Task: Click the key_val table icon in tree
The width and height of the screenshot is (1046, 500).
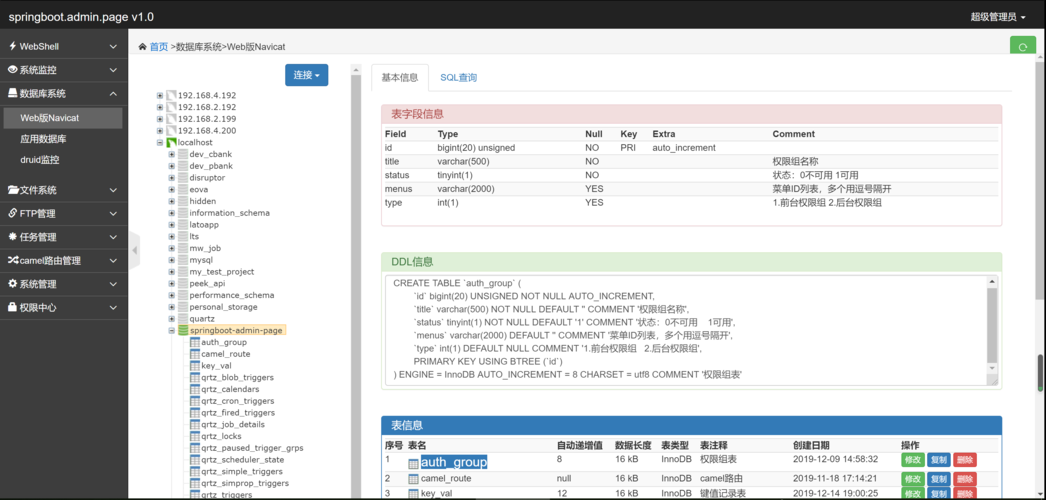Action: (195, 365)
